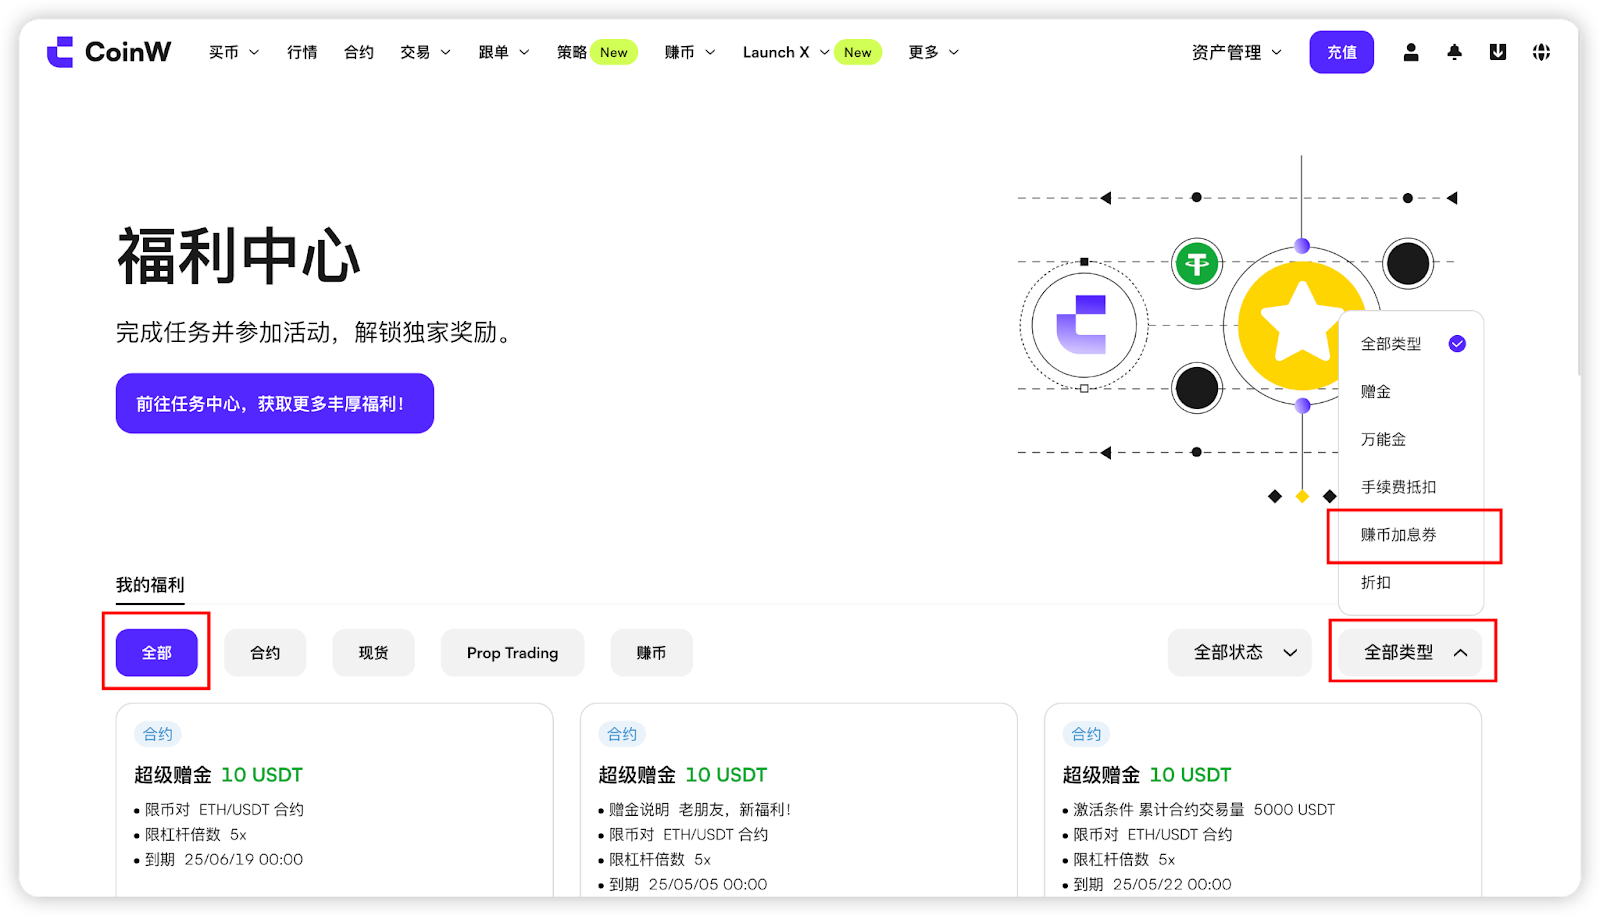Expand the 赚币 menu in top navigation
The height and width of the screenshot is (916, 1600).
(x=690, y=52)
